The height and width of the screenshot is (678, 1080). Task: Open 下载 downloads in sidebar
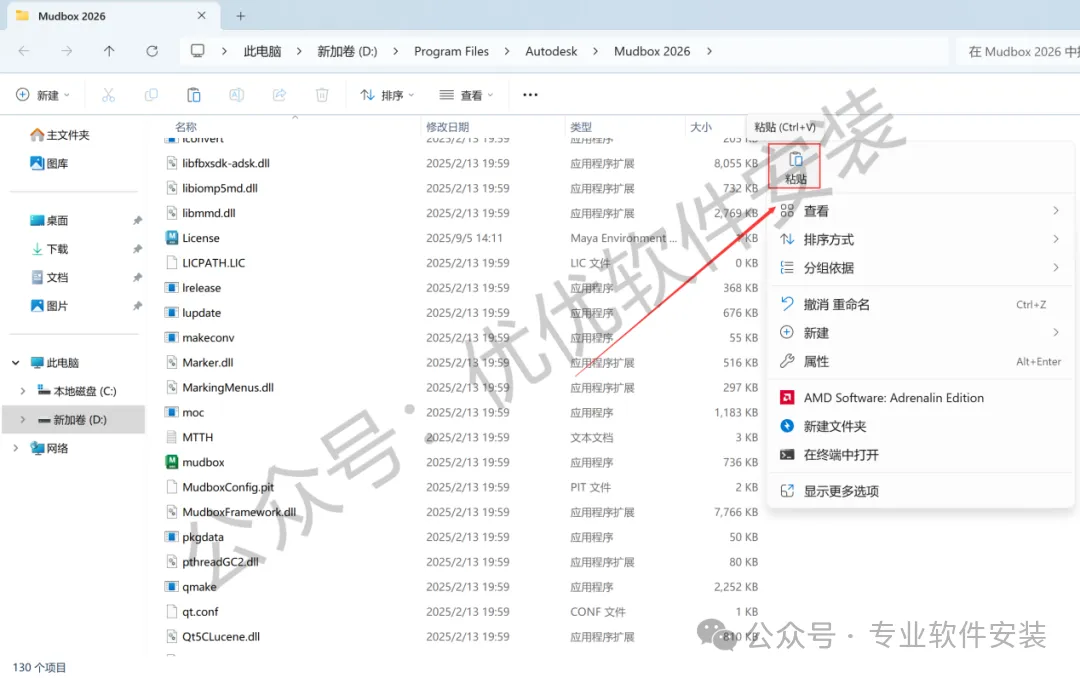pos(49,249)
